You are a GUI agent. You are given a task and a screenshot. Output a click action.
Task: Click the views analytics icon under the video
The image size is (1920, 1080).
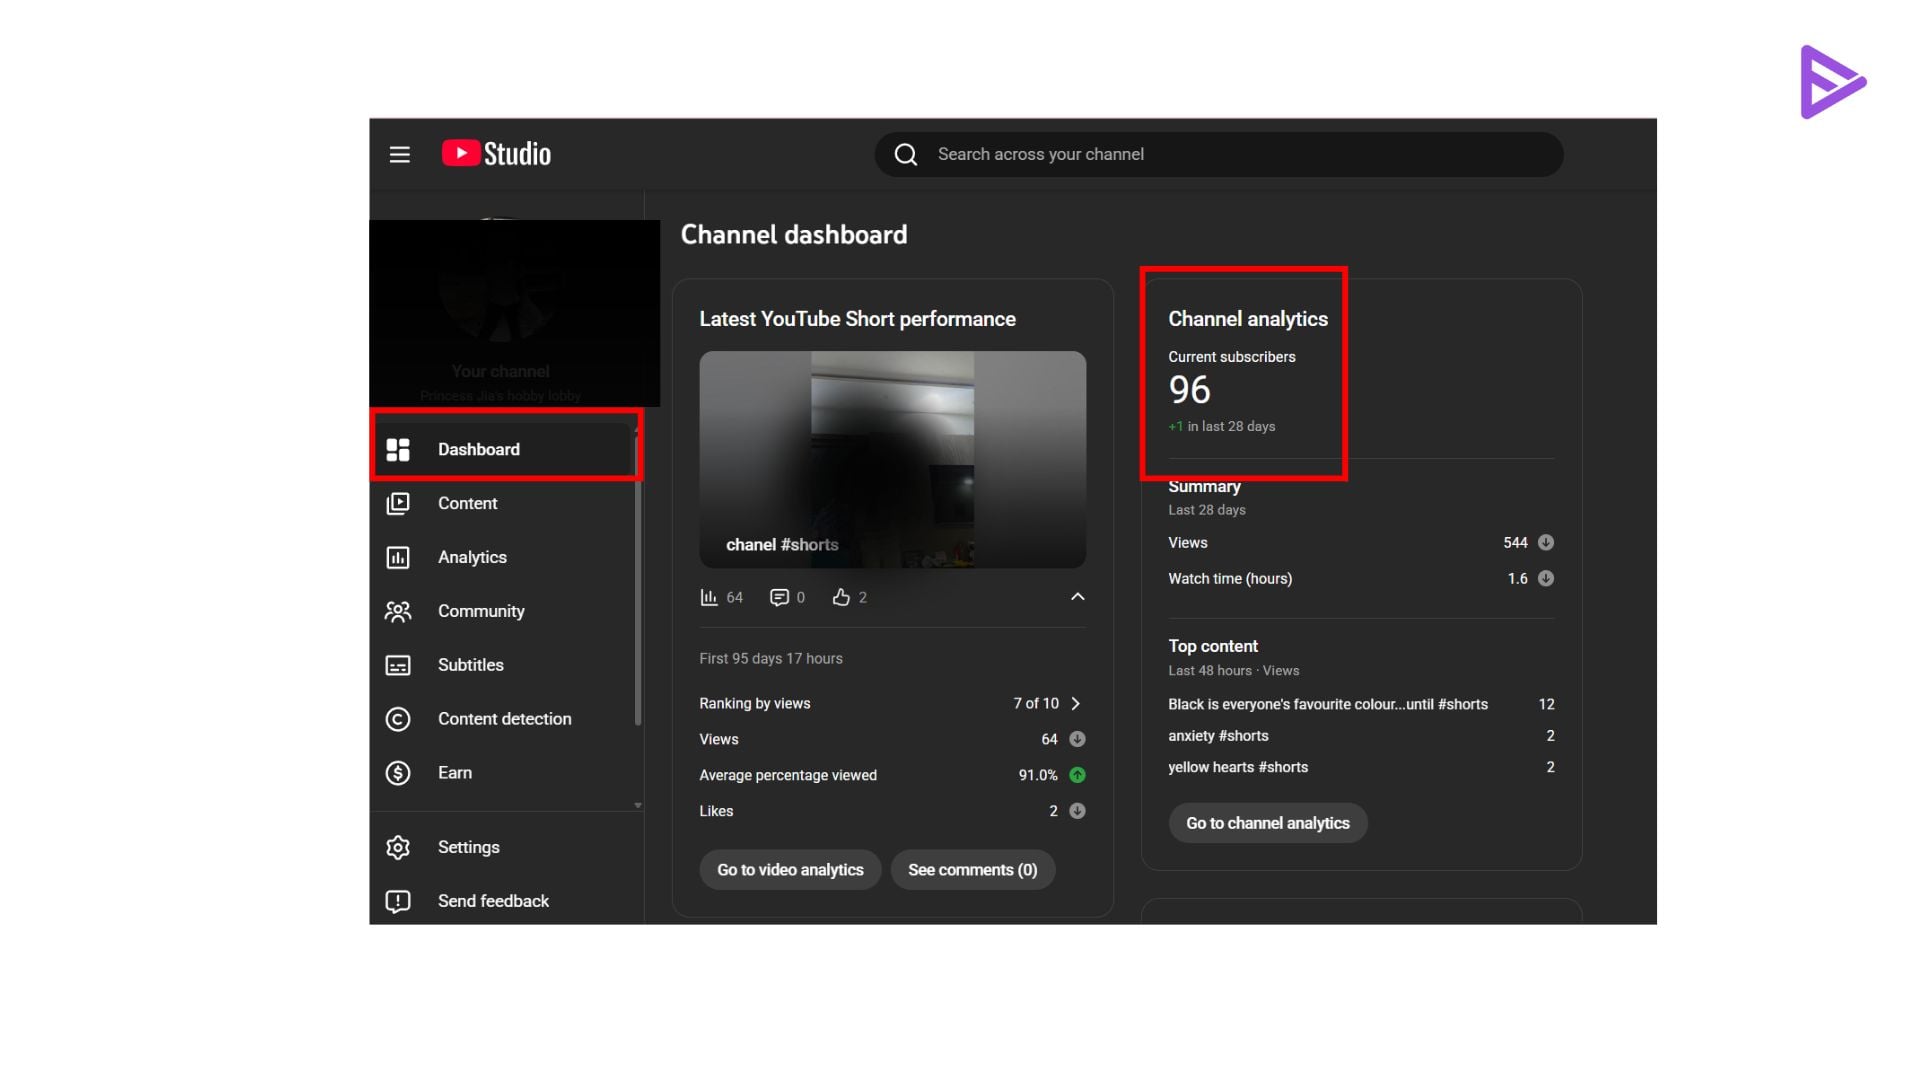tap(707, 597)
